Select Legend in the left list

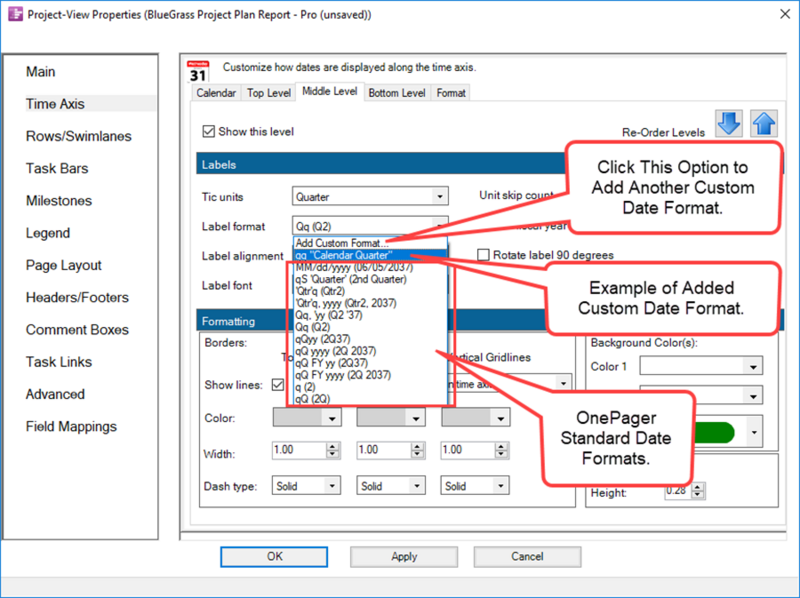pyautogui.click(x=48, y=233)
